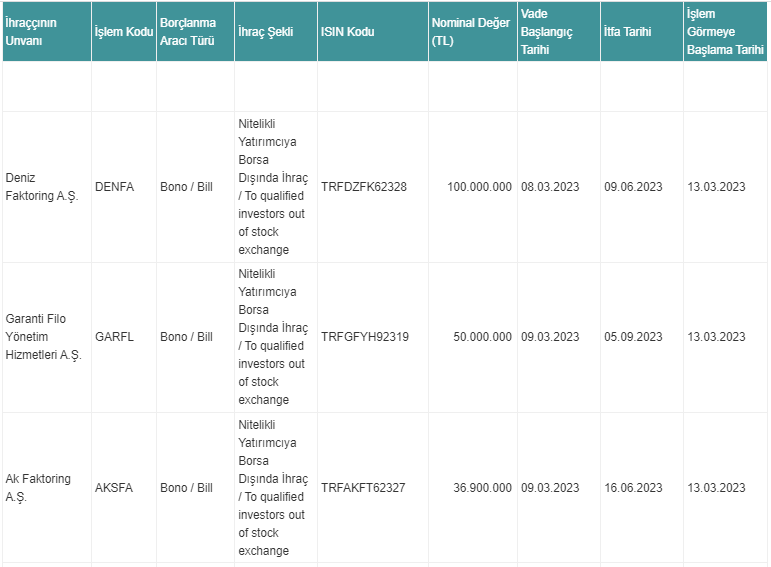Viewport: 771px width, 567px height.
Task: Click ISIN code TRFAKFT62327
Action: (x=363, y=488)
